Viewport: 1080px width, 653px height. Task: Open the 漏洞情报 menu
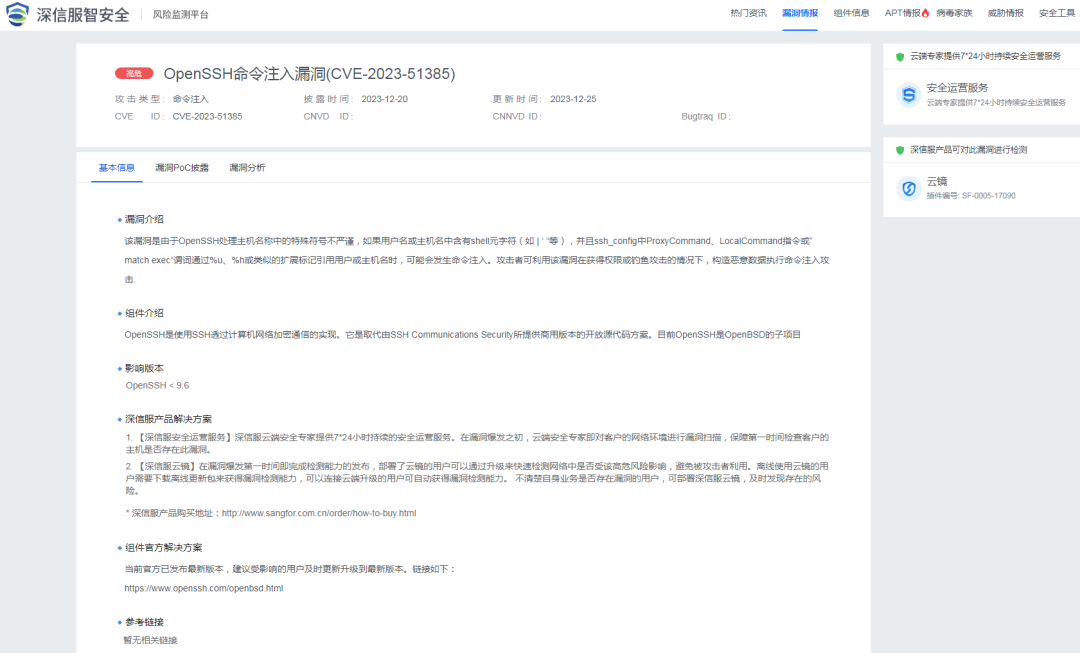pyautogui.click(x=800, y=13)
